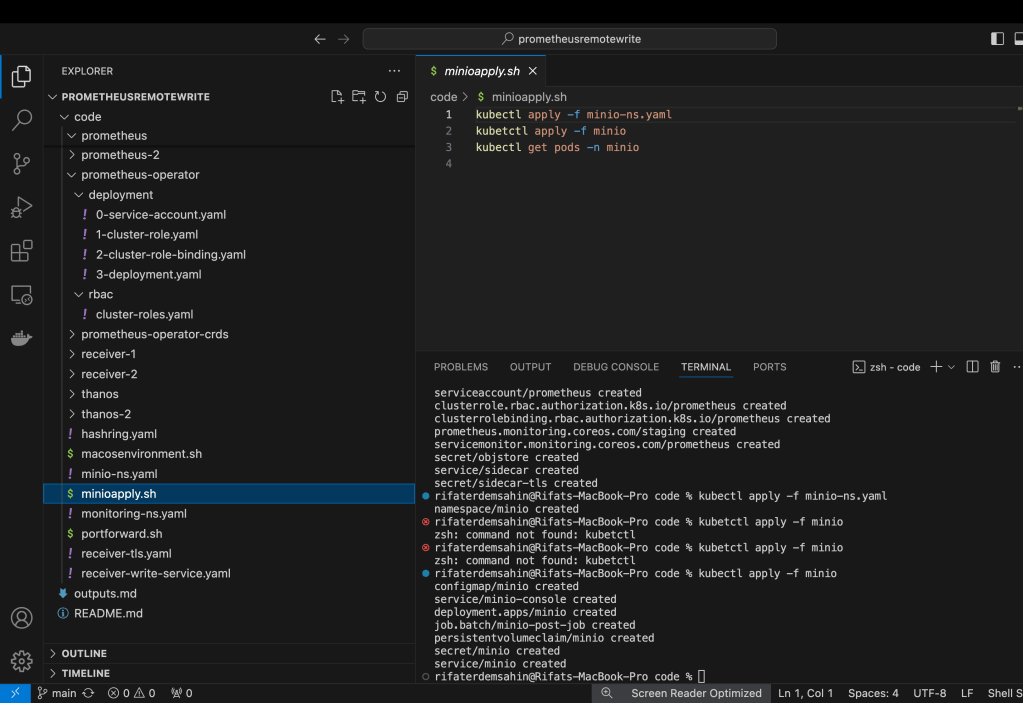Change line ending via LF status item

[967, 693]
